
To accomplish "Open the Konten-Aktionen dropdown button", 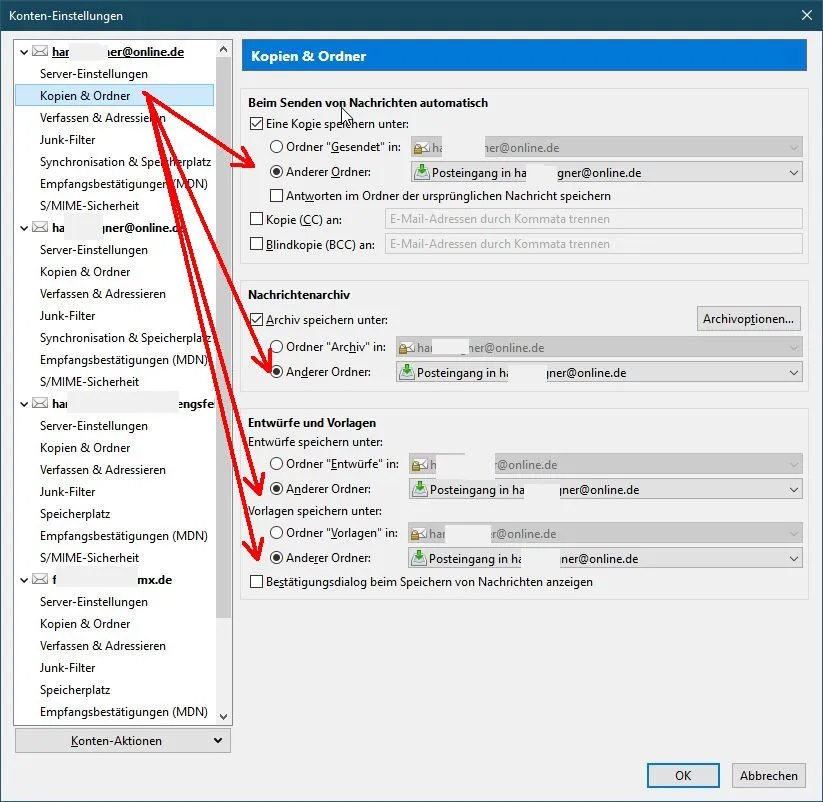I will pos(123,741).
